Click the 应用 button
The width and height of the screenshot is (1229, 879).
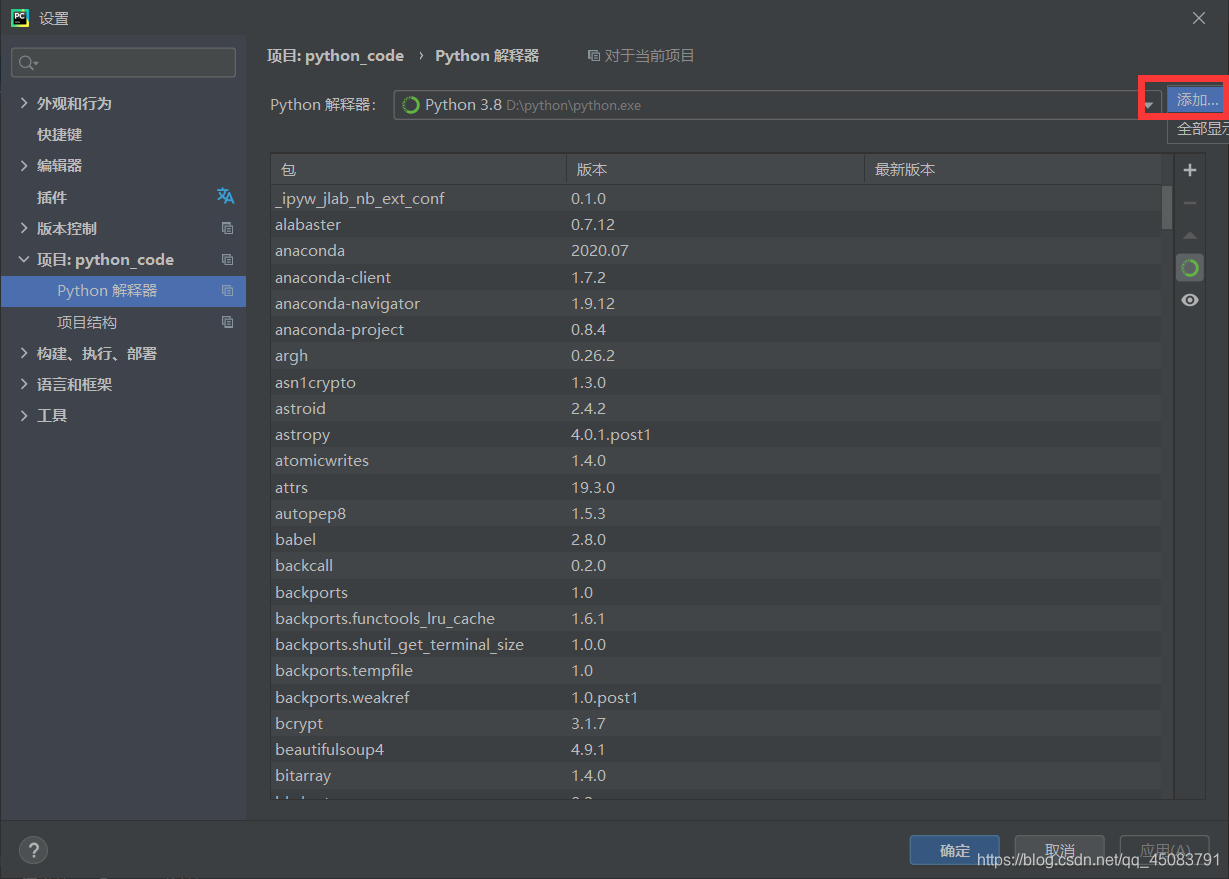pyautogui.click(x=1164, y=850)
